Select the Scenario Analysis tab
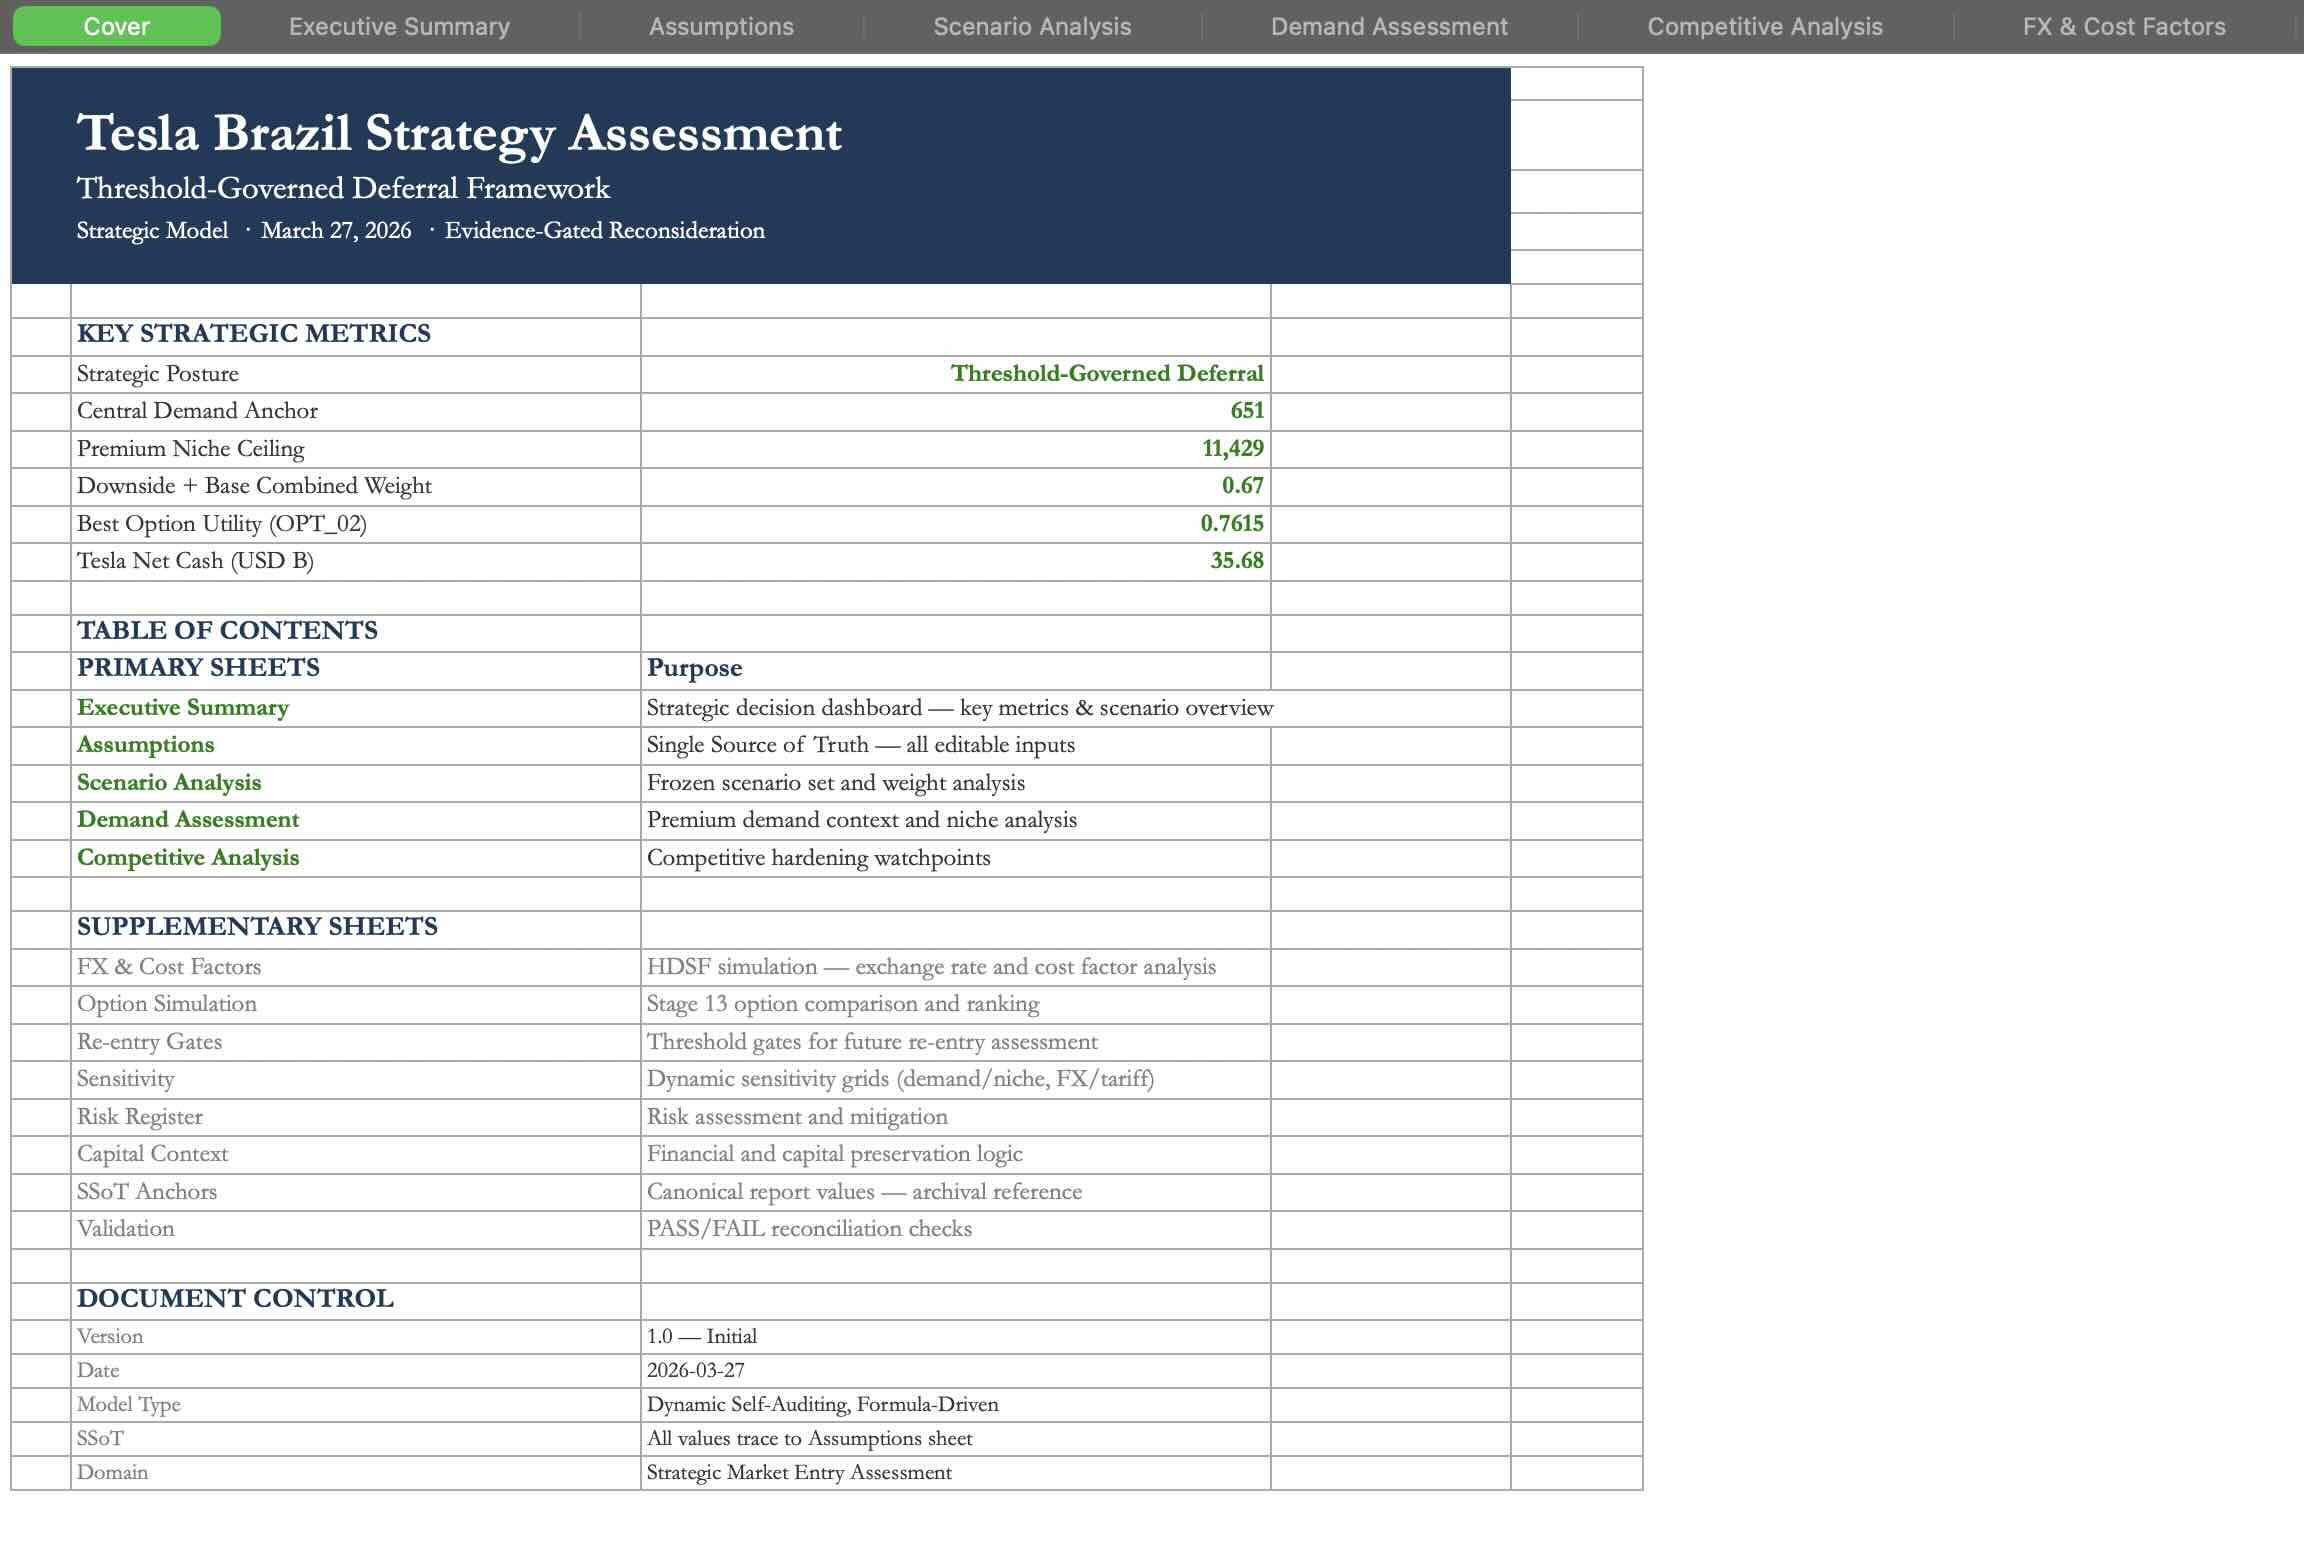The image size is (2304, 1544). pos(1032,27)
